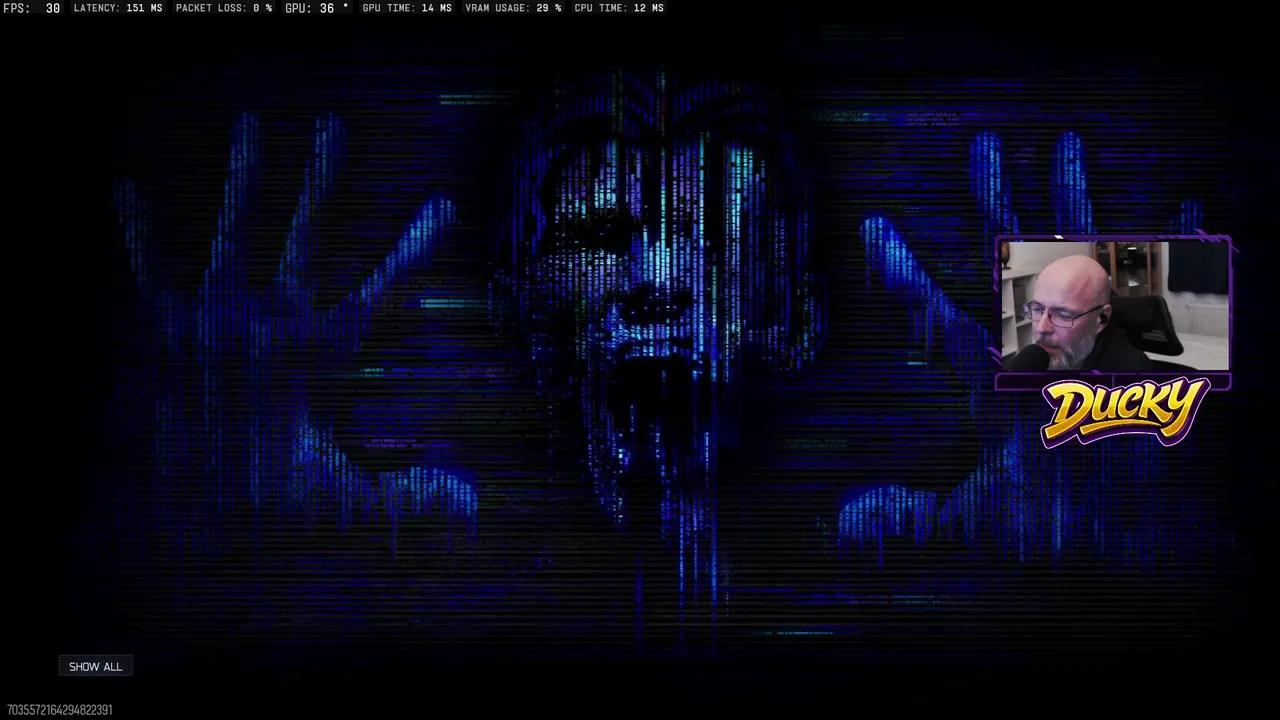Select the GPU Time 14 MS stat
Viewport: 1280px width, 720px height.
406,8
